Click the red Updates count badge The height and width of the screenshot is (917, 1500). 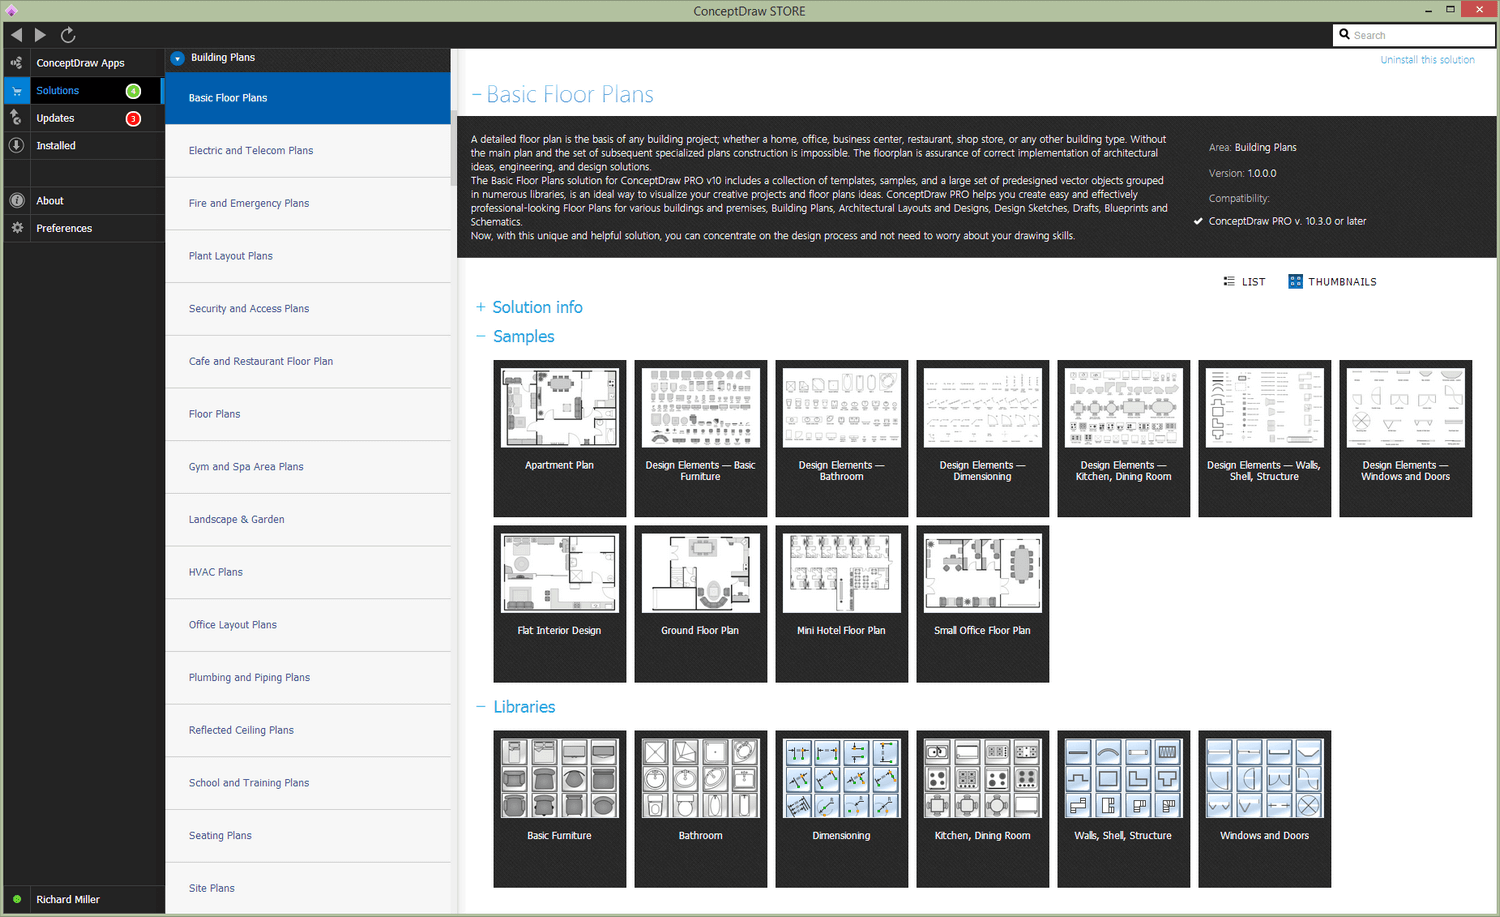tap(133, 118)
